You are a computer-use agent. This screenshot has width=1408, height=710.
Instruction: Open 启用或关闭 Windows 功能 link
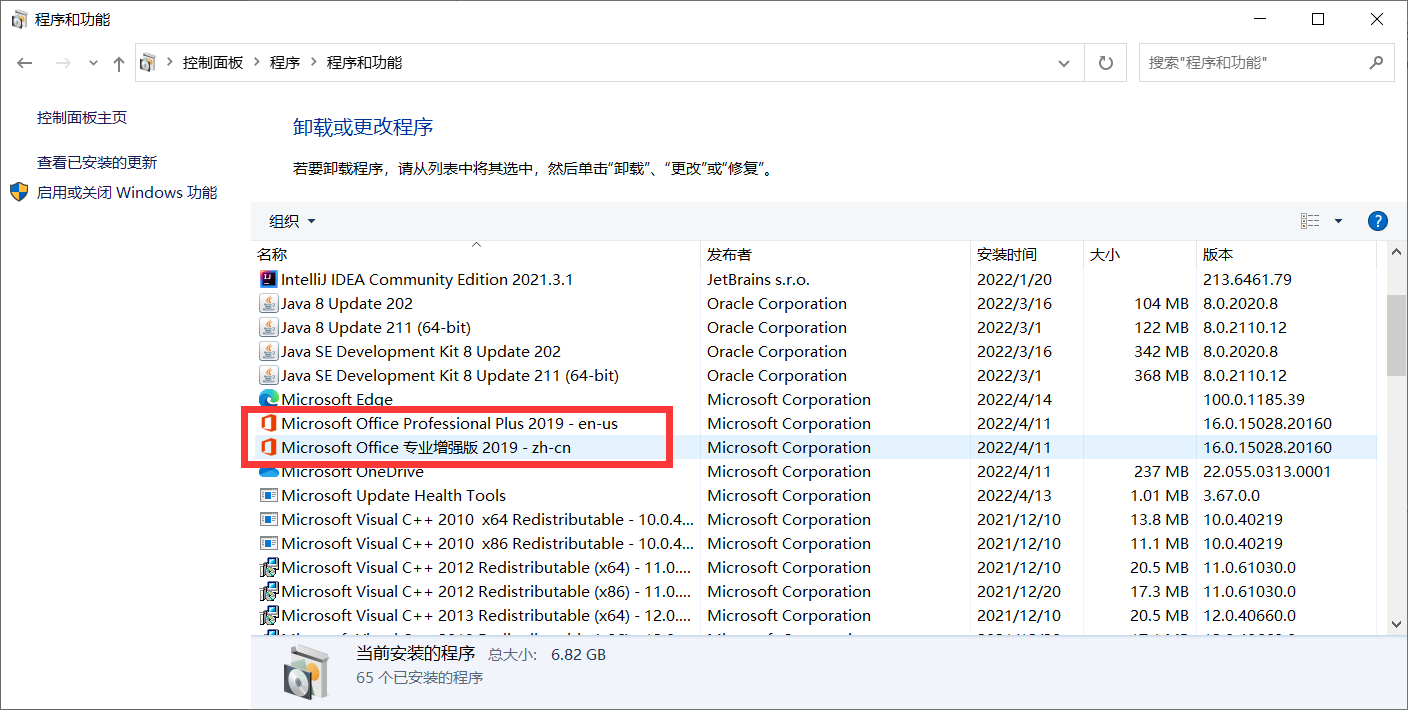[x=127, y=193]
